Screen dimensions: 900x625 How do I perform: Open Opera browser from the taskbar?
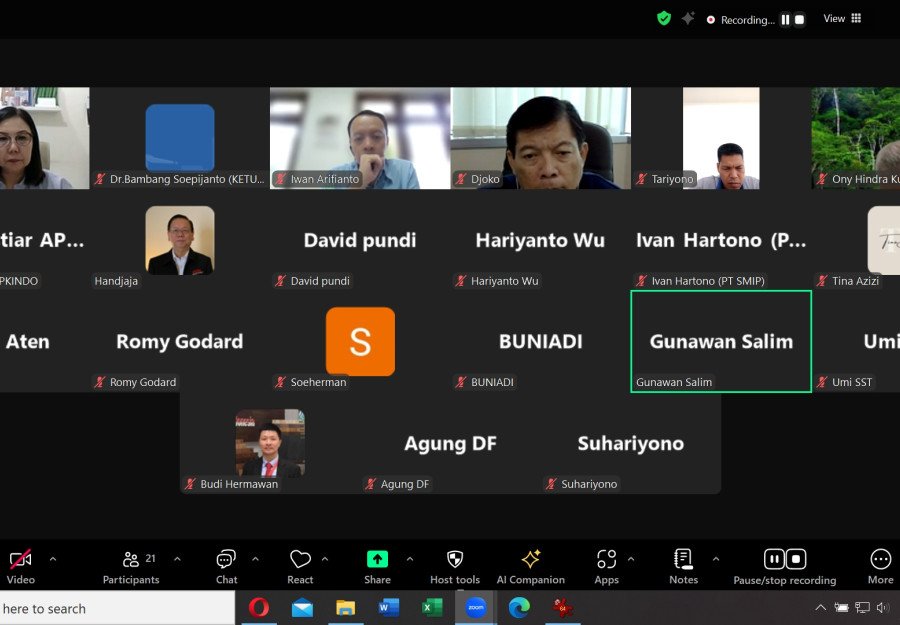pyautogui.click(x=258, y=607)
